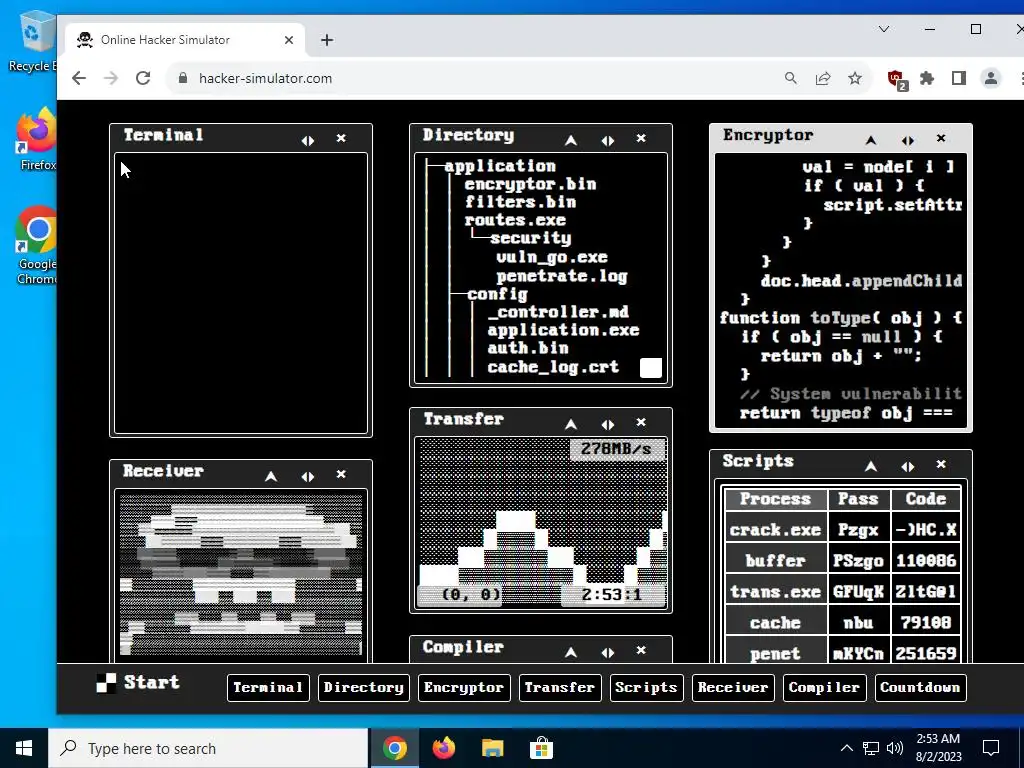The height and width of the screenshot is (768, 1024).
Task: Click the Terminal panel resize arrows icon
Action: tap(308, 140)
